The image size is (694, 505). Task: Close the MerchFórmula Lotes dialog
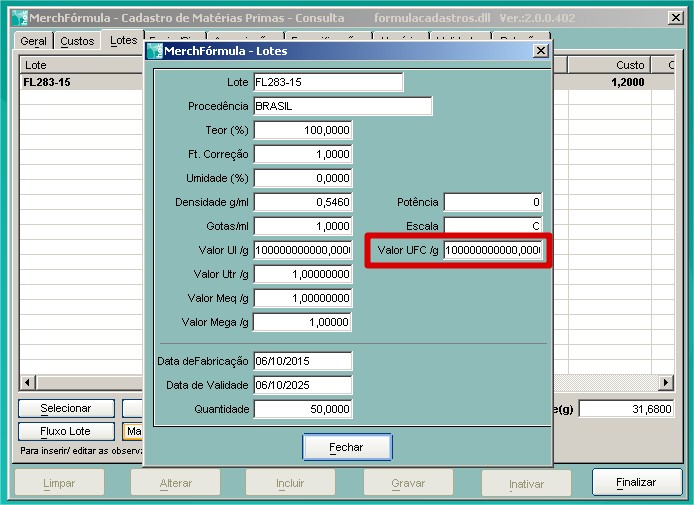pyautogui.click(x=541, y=51)
